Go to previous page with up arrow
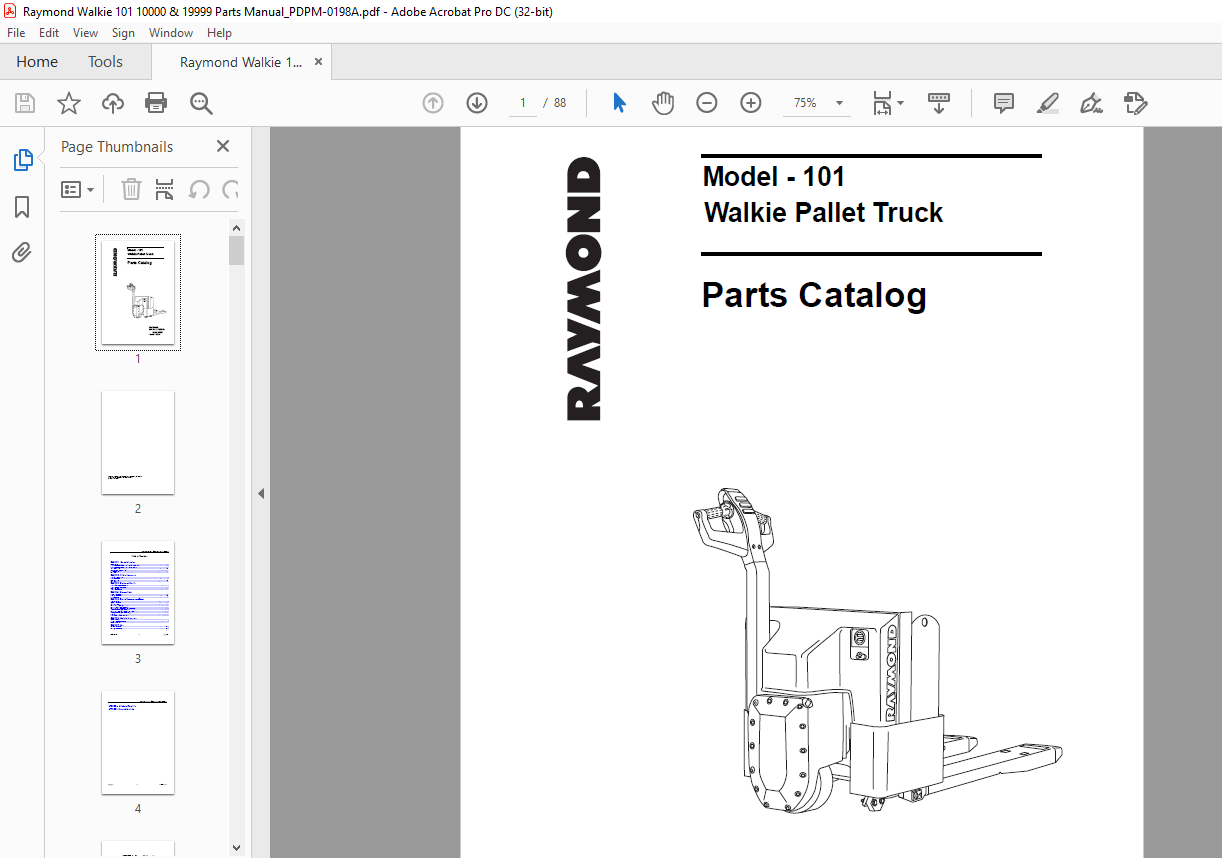The height and width of the screenshot is (858, 1222). [x=433, y=103]
